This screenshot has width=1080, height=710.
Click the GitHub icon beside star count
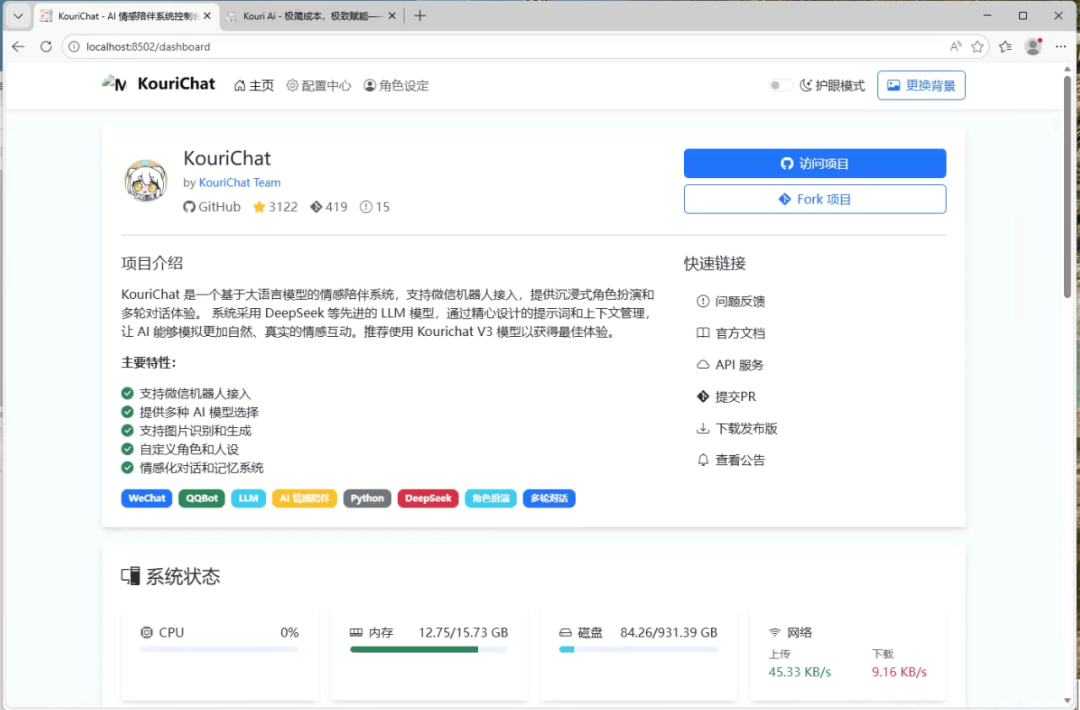pos(189,207)
